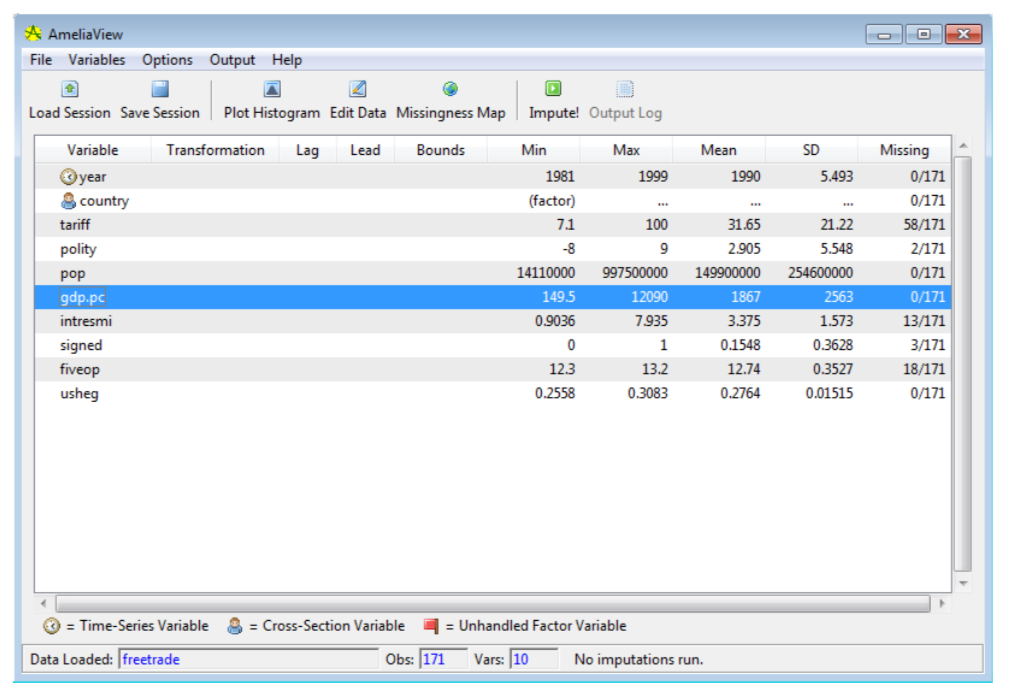Open the File menu
Image resolution: width=1018 pixels, height=698 pixels.
click(41, 60)
